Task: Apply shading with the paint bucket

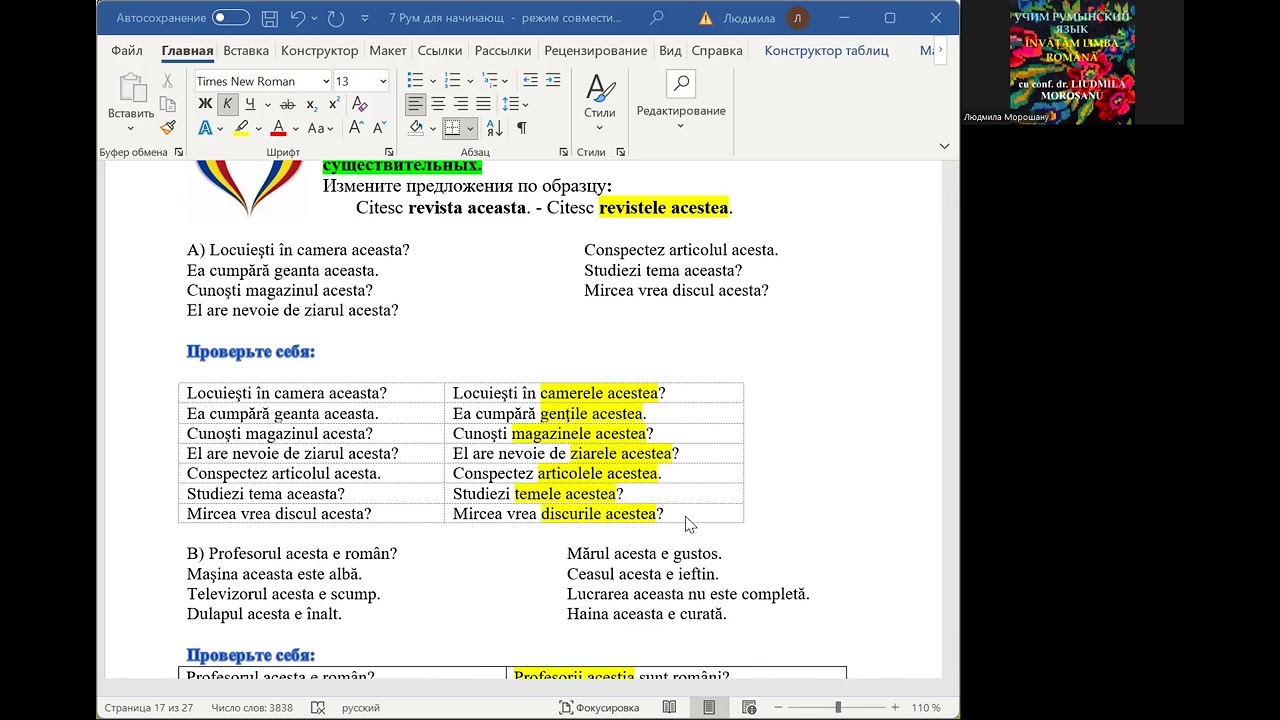Action: [417, 128]
